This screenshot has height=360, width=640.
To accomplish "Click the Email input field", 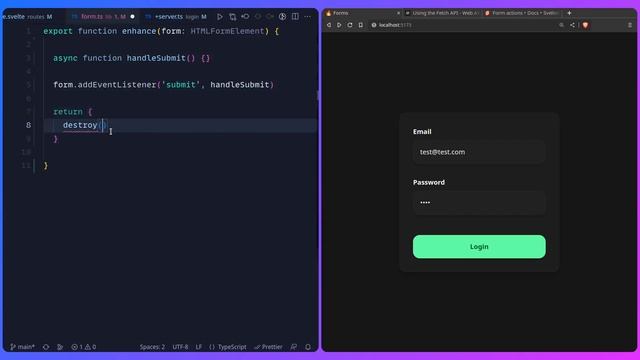I will tap(479, 152).
